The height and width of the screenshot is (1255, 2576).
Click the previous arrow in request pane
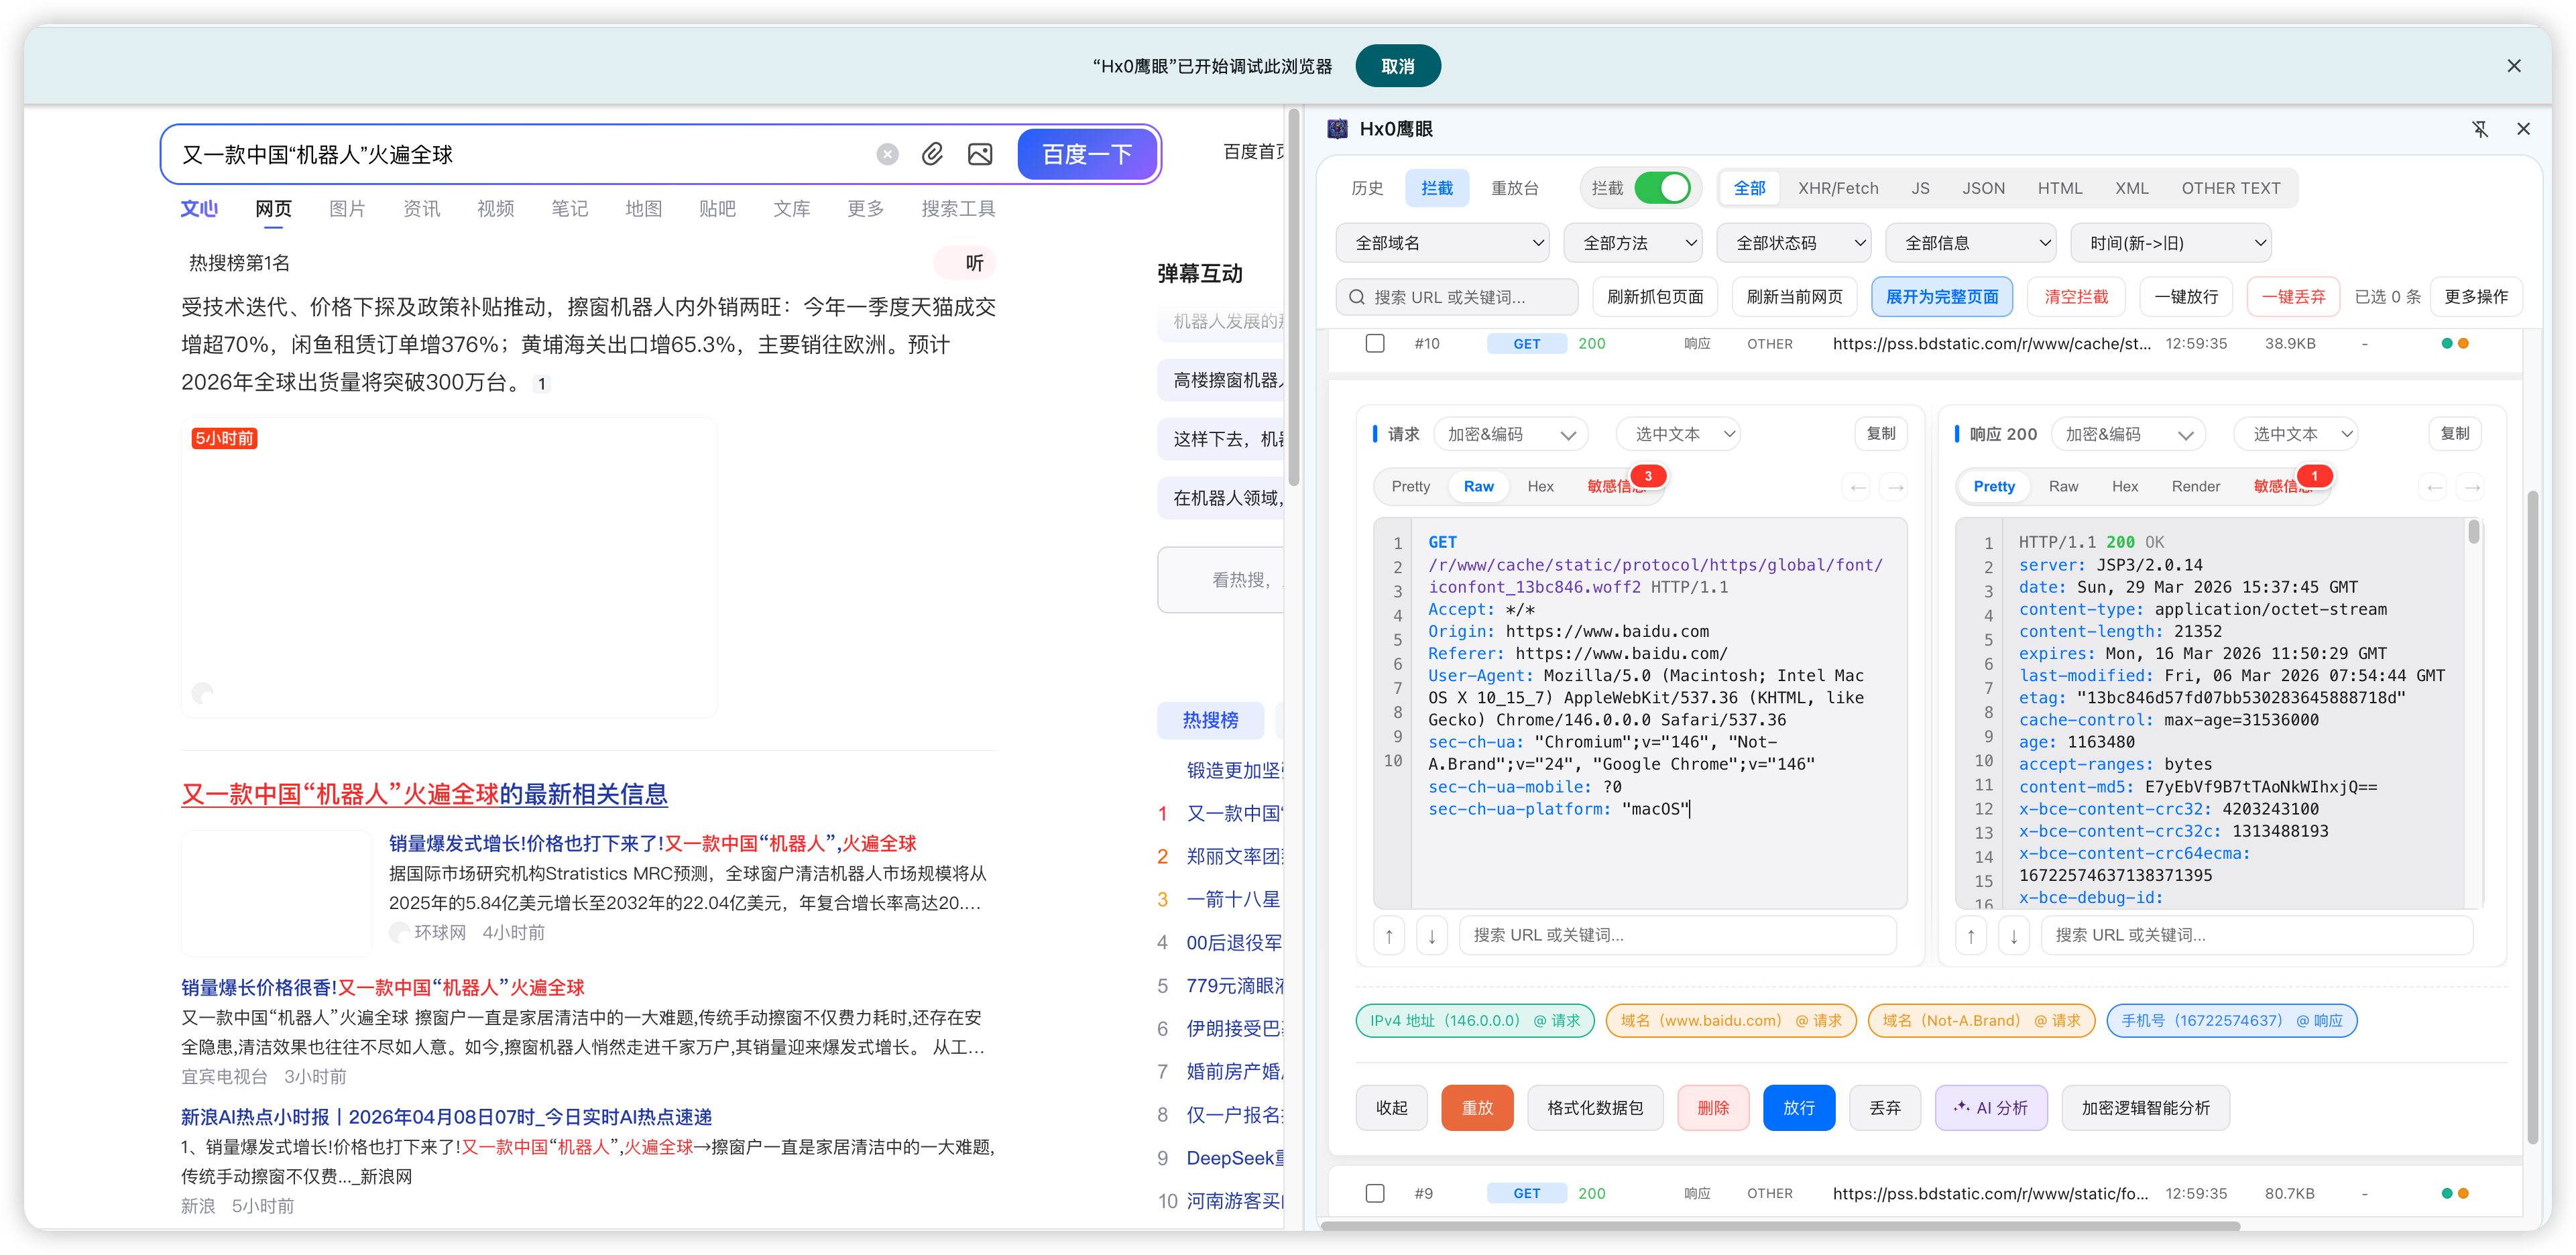1858,487
